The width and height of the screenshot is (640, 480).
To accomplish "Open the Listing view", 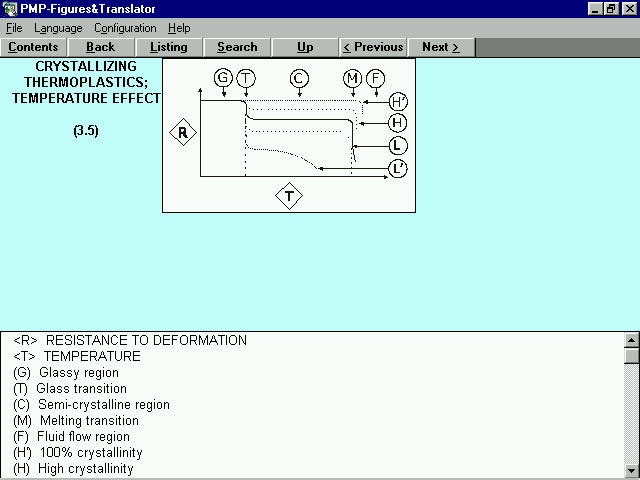I will click(169, 47).
